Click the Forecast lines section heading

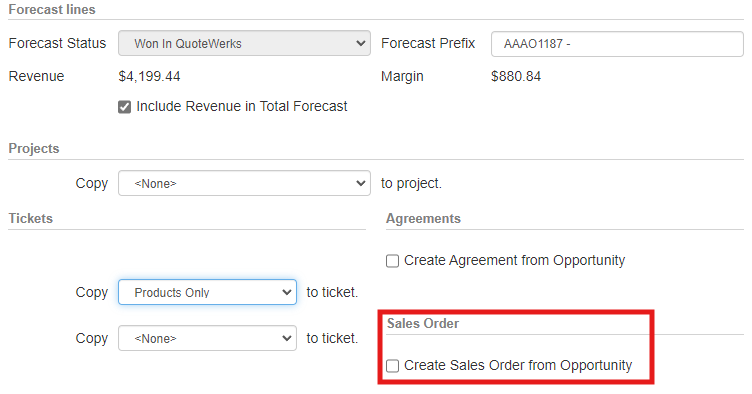click(52, 10)
